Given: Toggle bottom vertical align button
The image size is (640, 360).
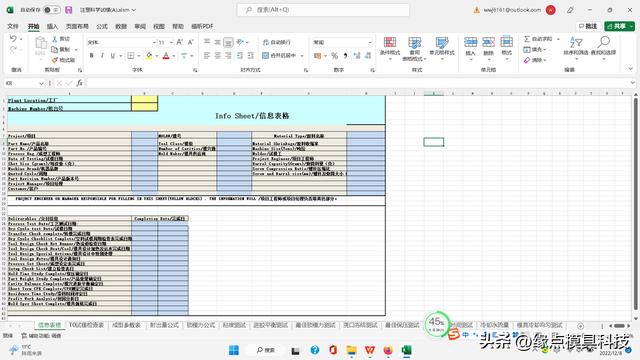Looking at the screenshot, I should pyautogui.click(x=228, y=42).
